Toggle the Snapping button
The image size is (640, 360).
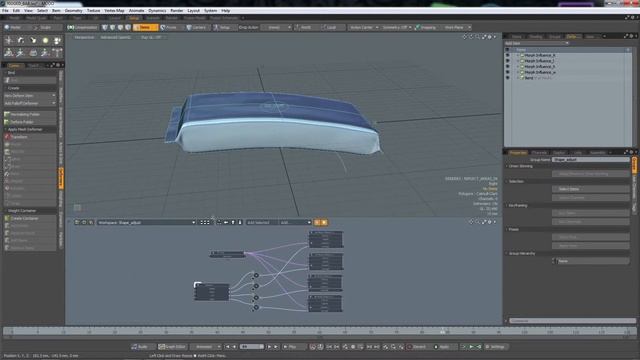coord(426,27)
